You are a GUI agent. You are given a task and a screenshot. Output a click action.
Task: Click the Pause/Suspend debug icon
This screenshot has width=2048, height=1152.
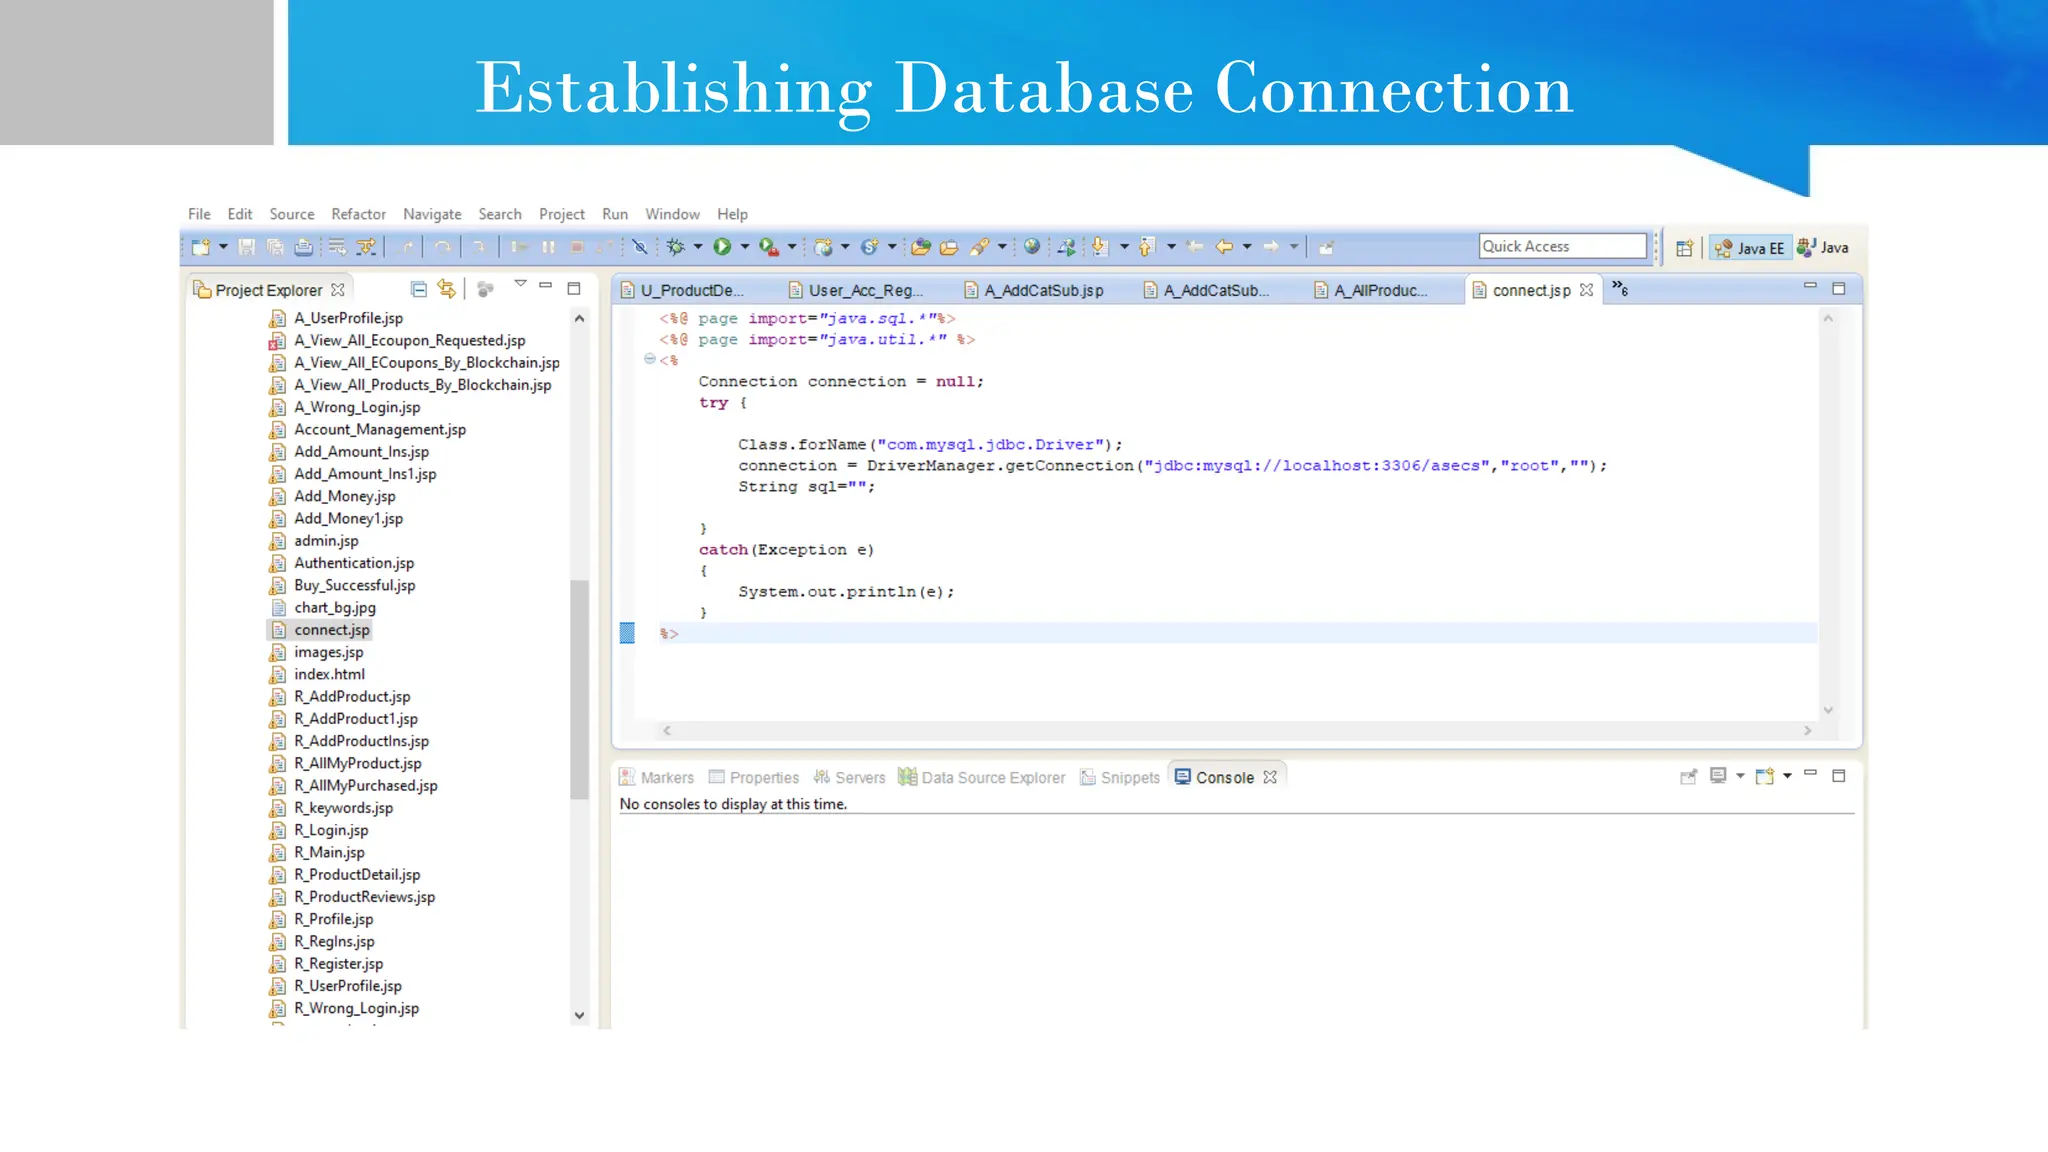[549, 247]
